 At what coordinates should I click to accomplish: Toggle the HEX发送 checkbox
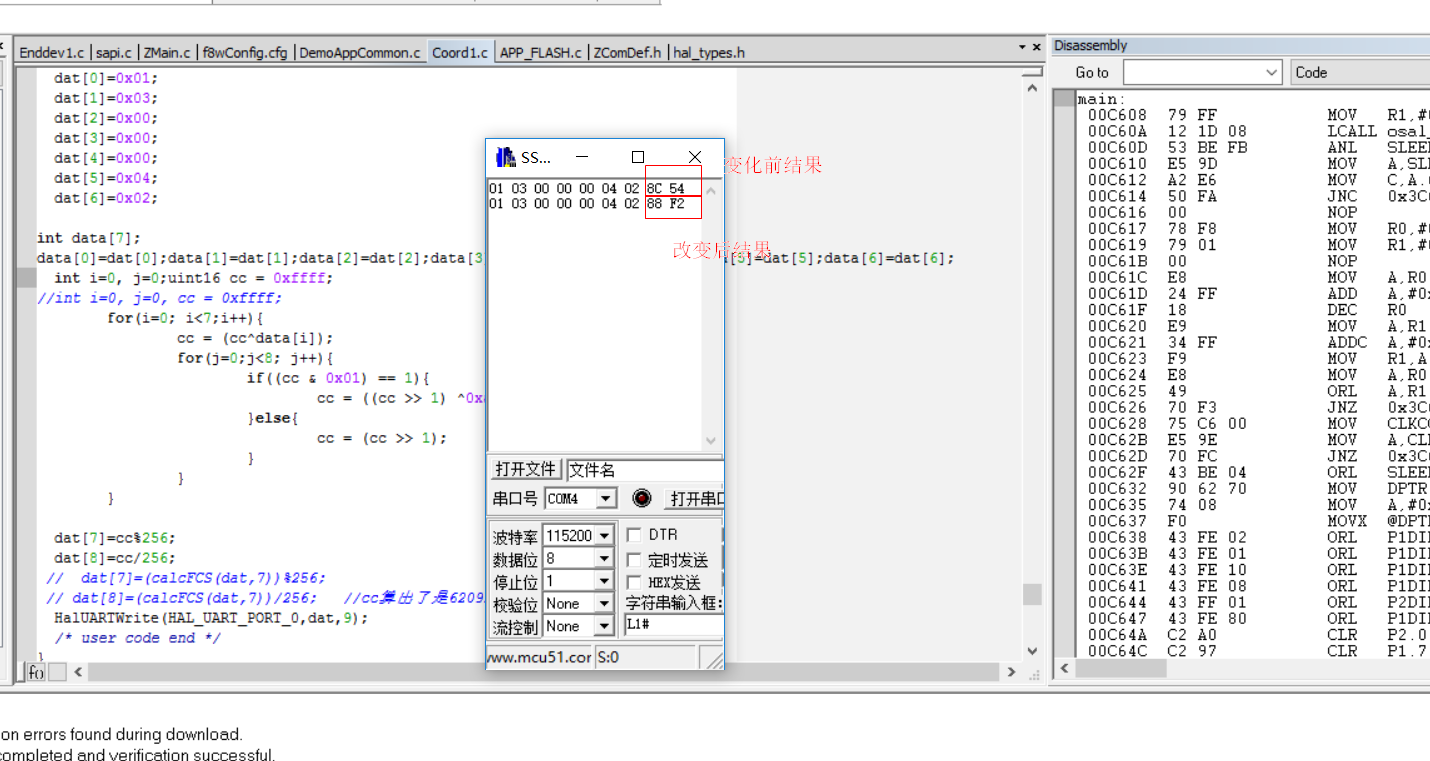pyautogui.click(x=634, y=582)
